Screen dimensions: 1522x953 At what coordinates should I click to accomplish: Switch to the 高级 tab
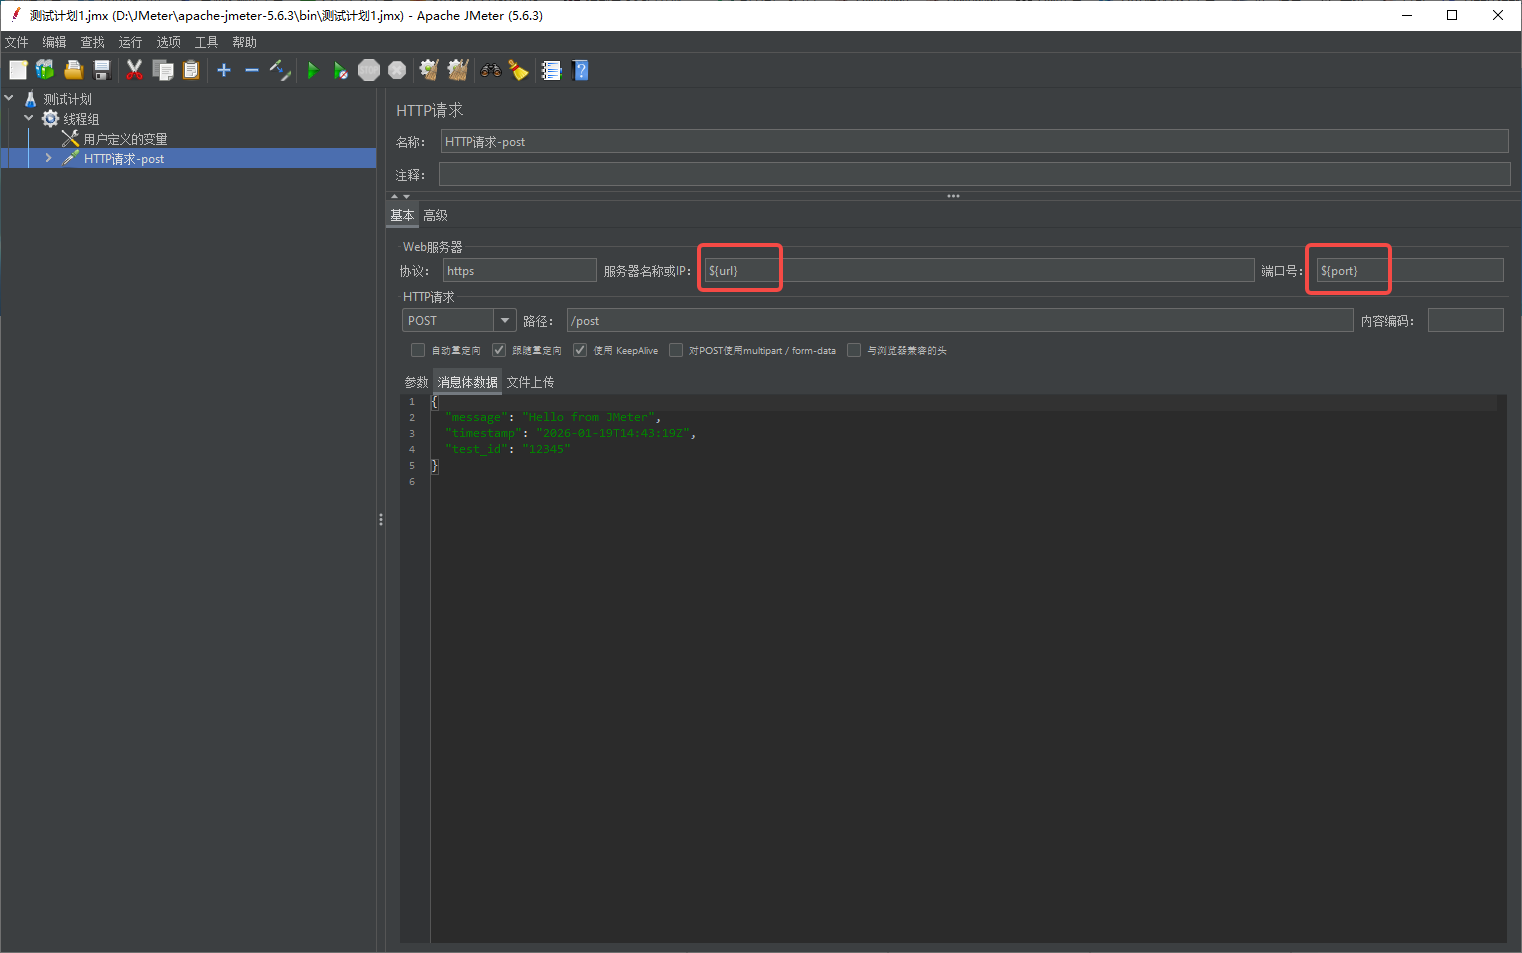point(435,215)
